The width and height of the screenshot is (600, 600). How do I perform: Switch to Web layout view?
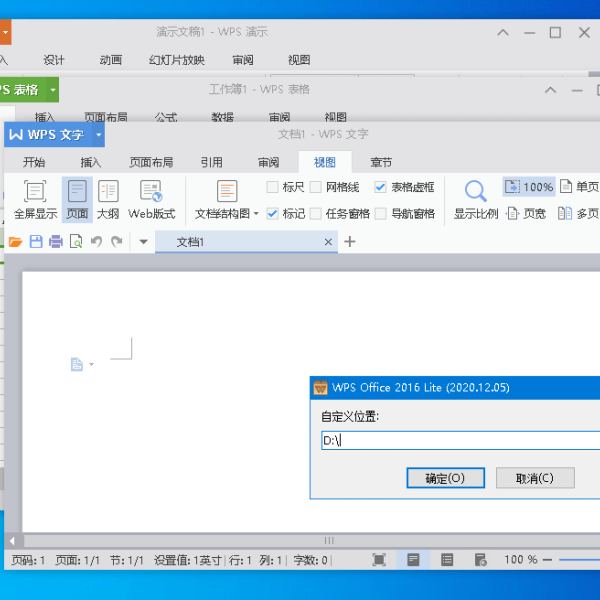click(x=151, y=191)
